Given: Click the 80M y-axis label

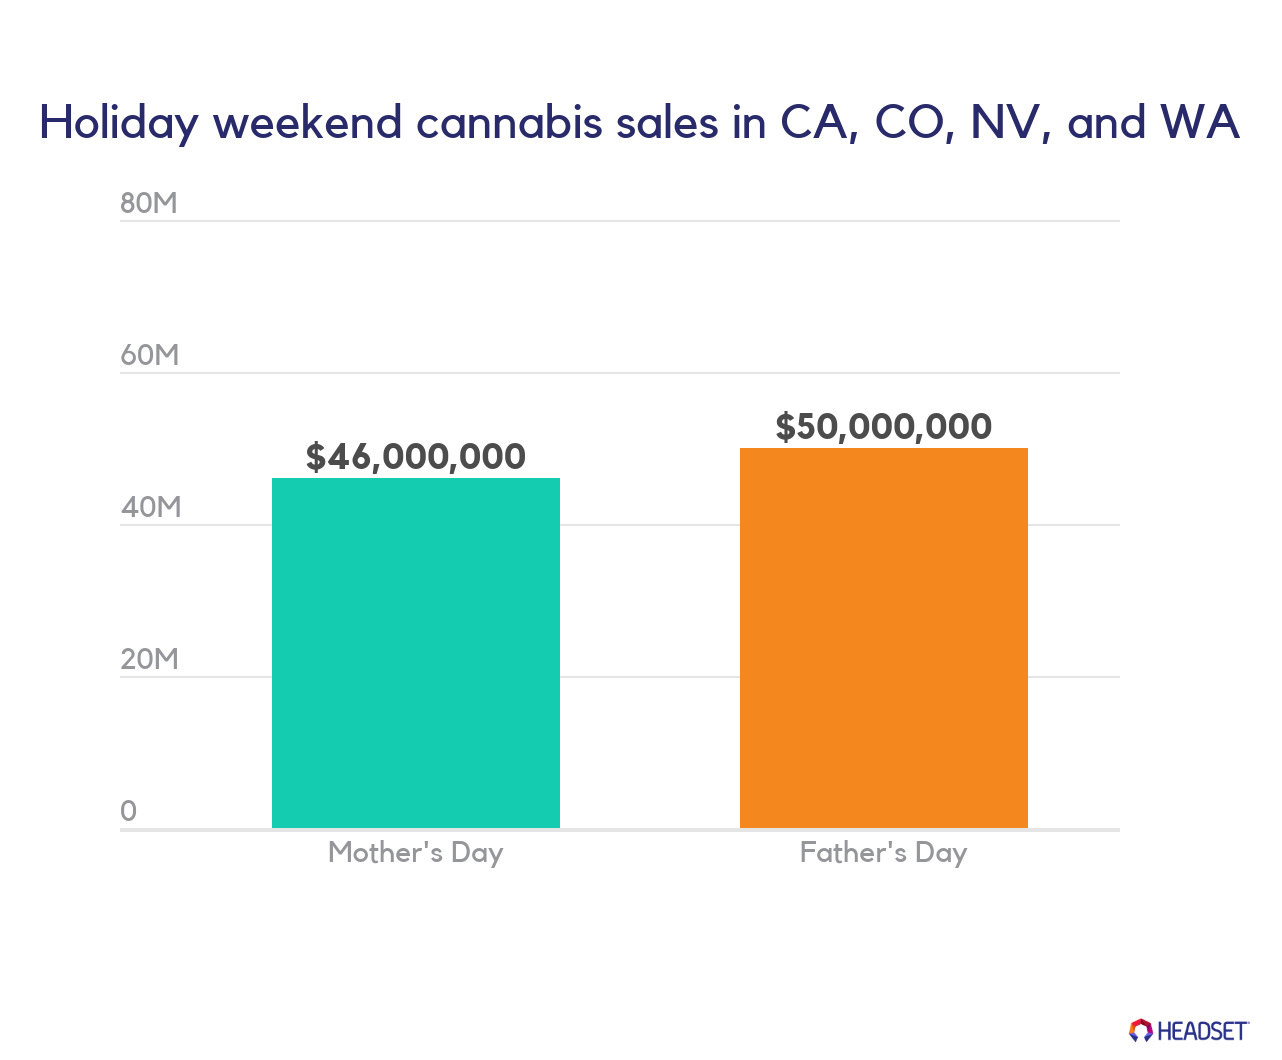Looking at the screenshot, I should [149, 203].
